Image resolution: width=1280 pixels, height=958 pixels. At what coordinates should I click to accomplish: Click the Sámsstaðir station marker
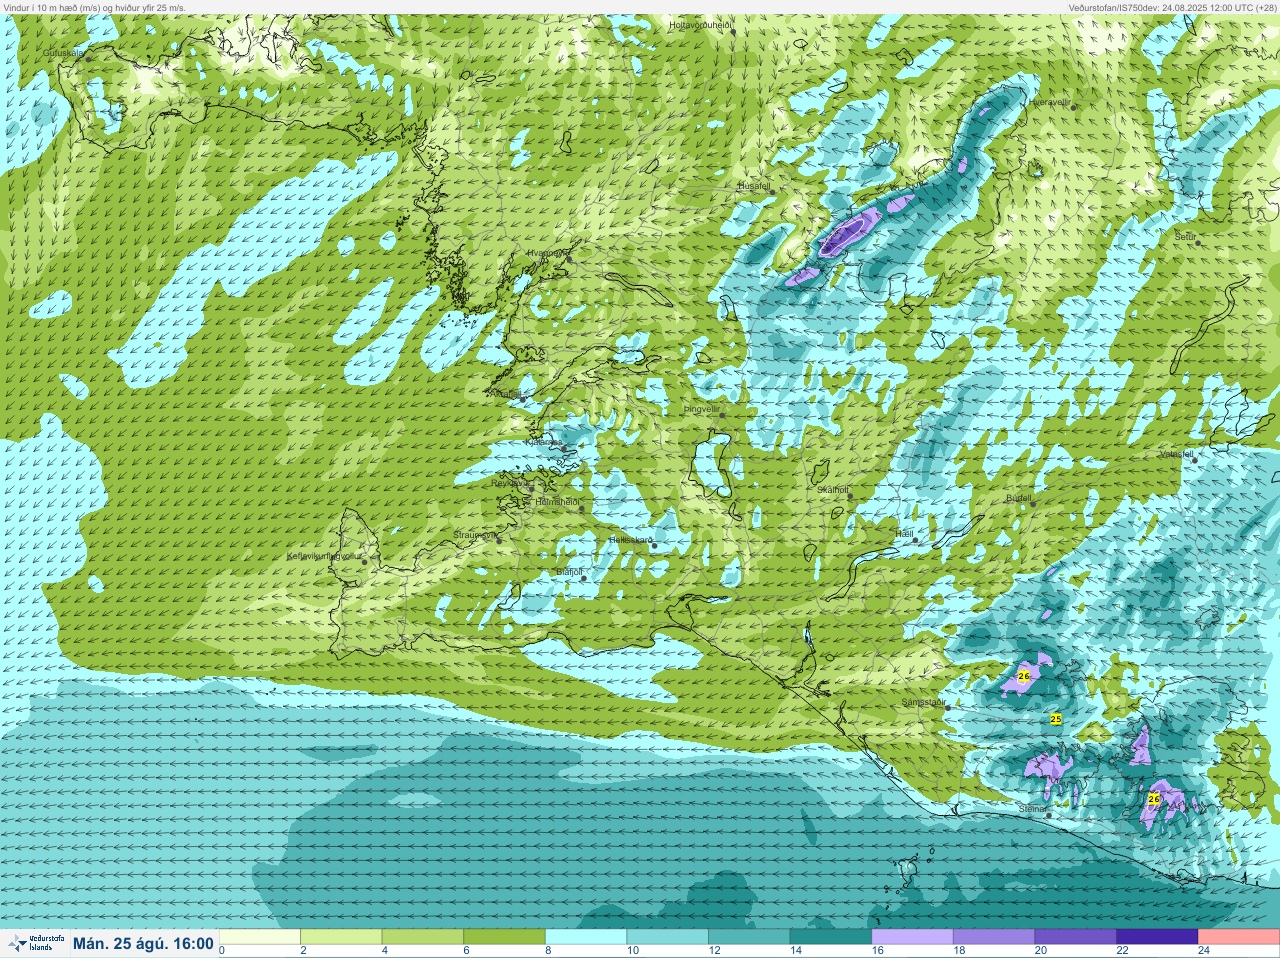pyautogui.click(x=947, y=708)
